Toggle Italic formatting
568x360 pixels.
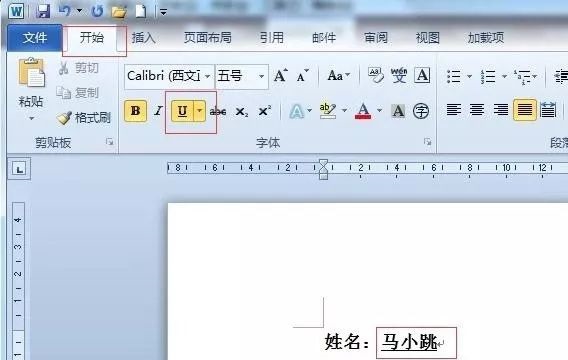click(158, 111)
